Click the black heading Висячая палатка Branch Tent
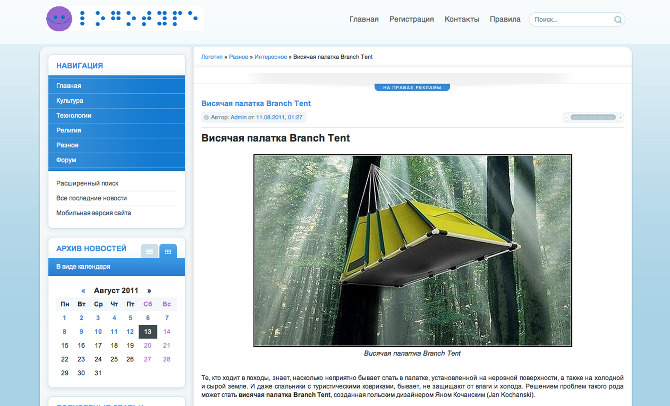 pyautogui.click(x=276, y=138)
